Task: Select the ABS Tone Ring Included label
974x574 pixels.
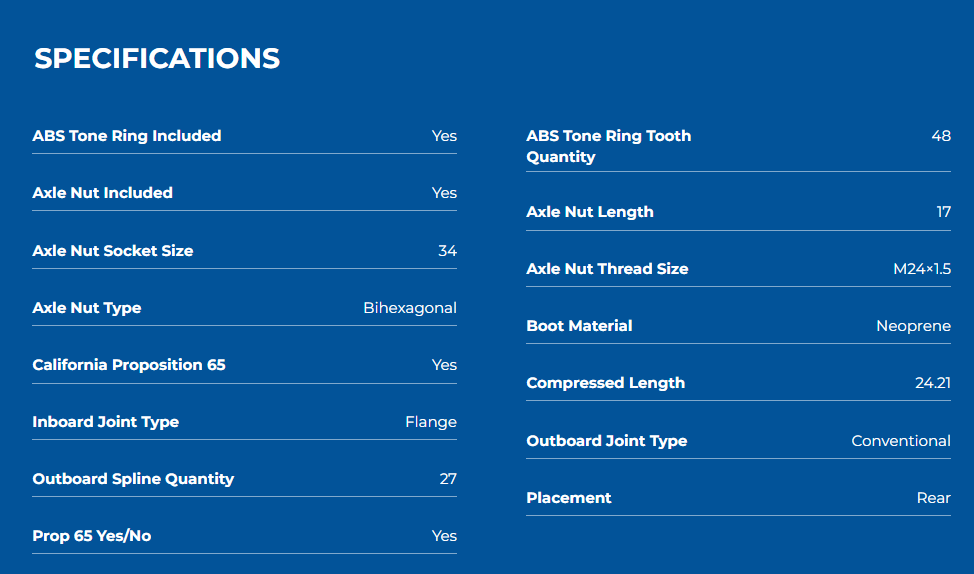Action: coord(127,135)
